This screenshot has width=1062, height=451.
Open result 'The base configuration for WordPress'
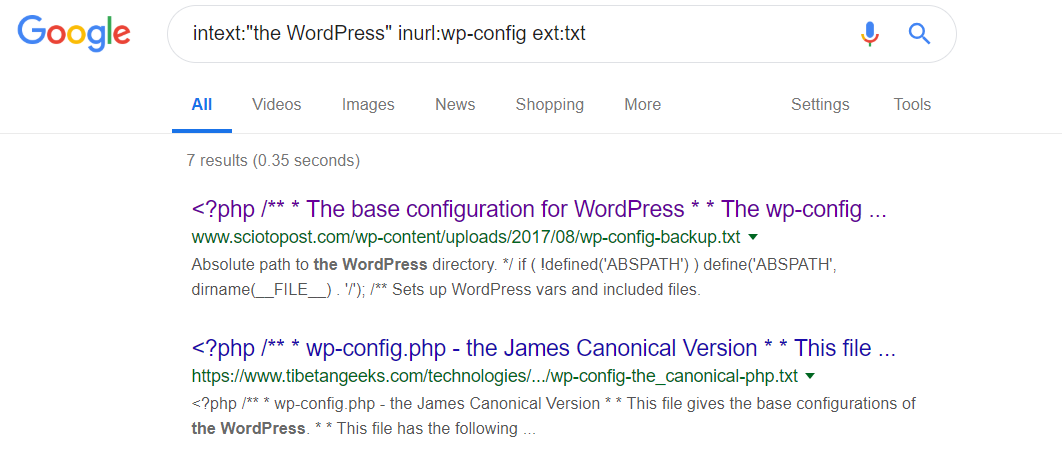[x=539, y=210]
